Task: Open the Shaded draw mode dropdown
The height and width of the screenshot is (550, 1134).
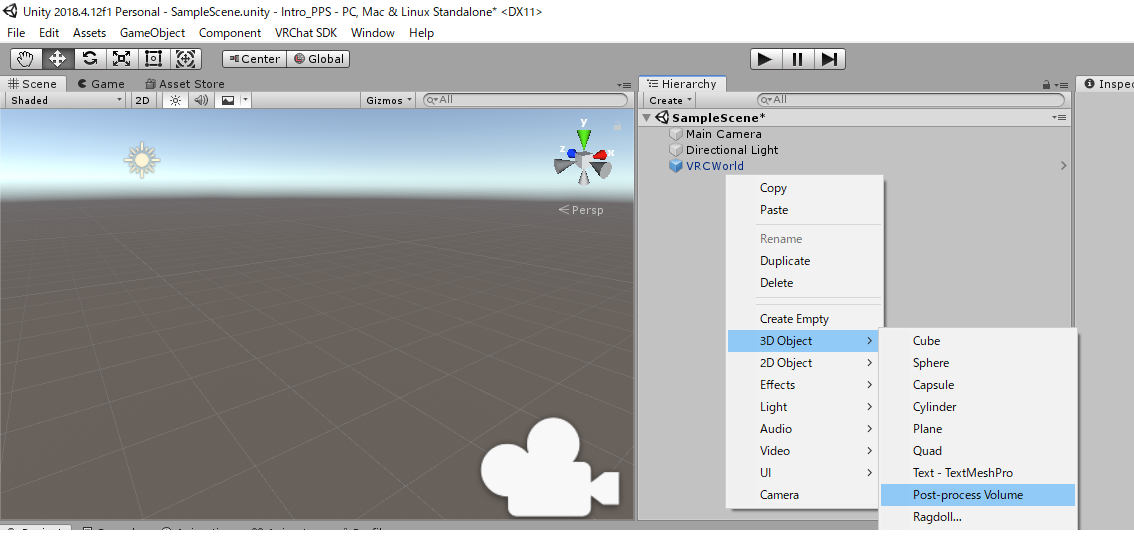Action: click(x=66, y=100)
